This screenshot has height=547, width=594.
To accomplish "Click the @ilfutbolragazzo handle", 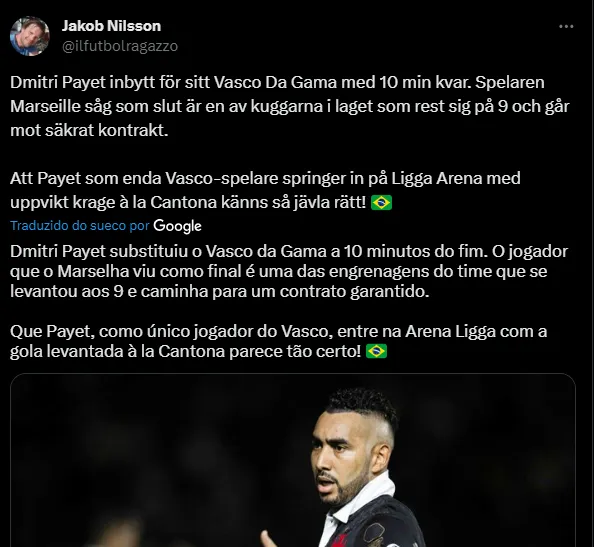I will tap(120, 46).
